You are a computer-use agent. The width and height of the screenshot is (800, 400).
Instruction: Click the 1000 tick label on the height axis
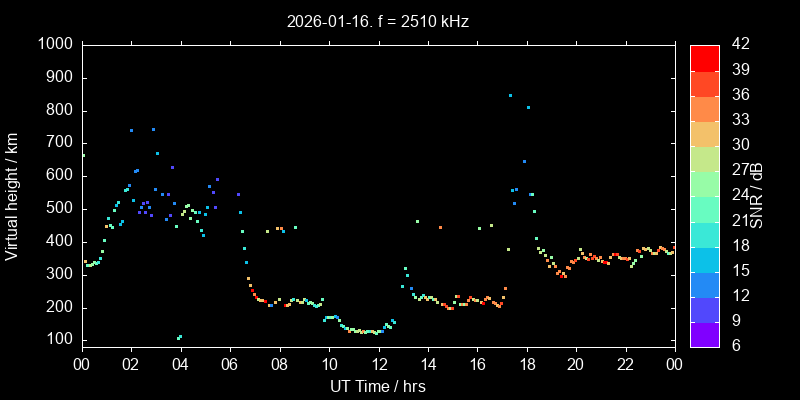pos(54,45)
